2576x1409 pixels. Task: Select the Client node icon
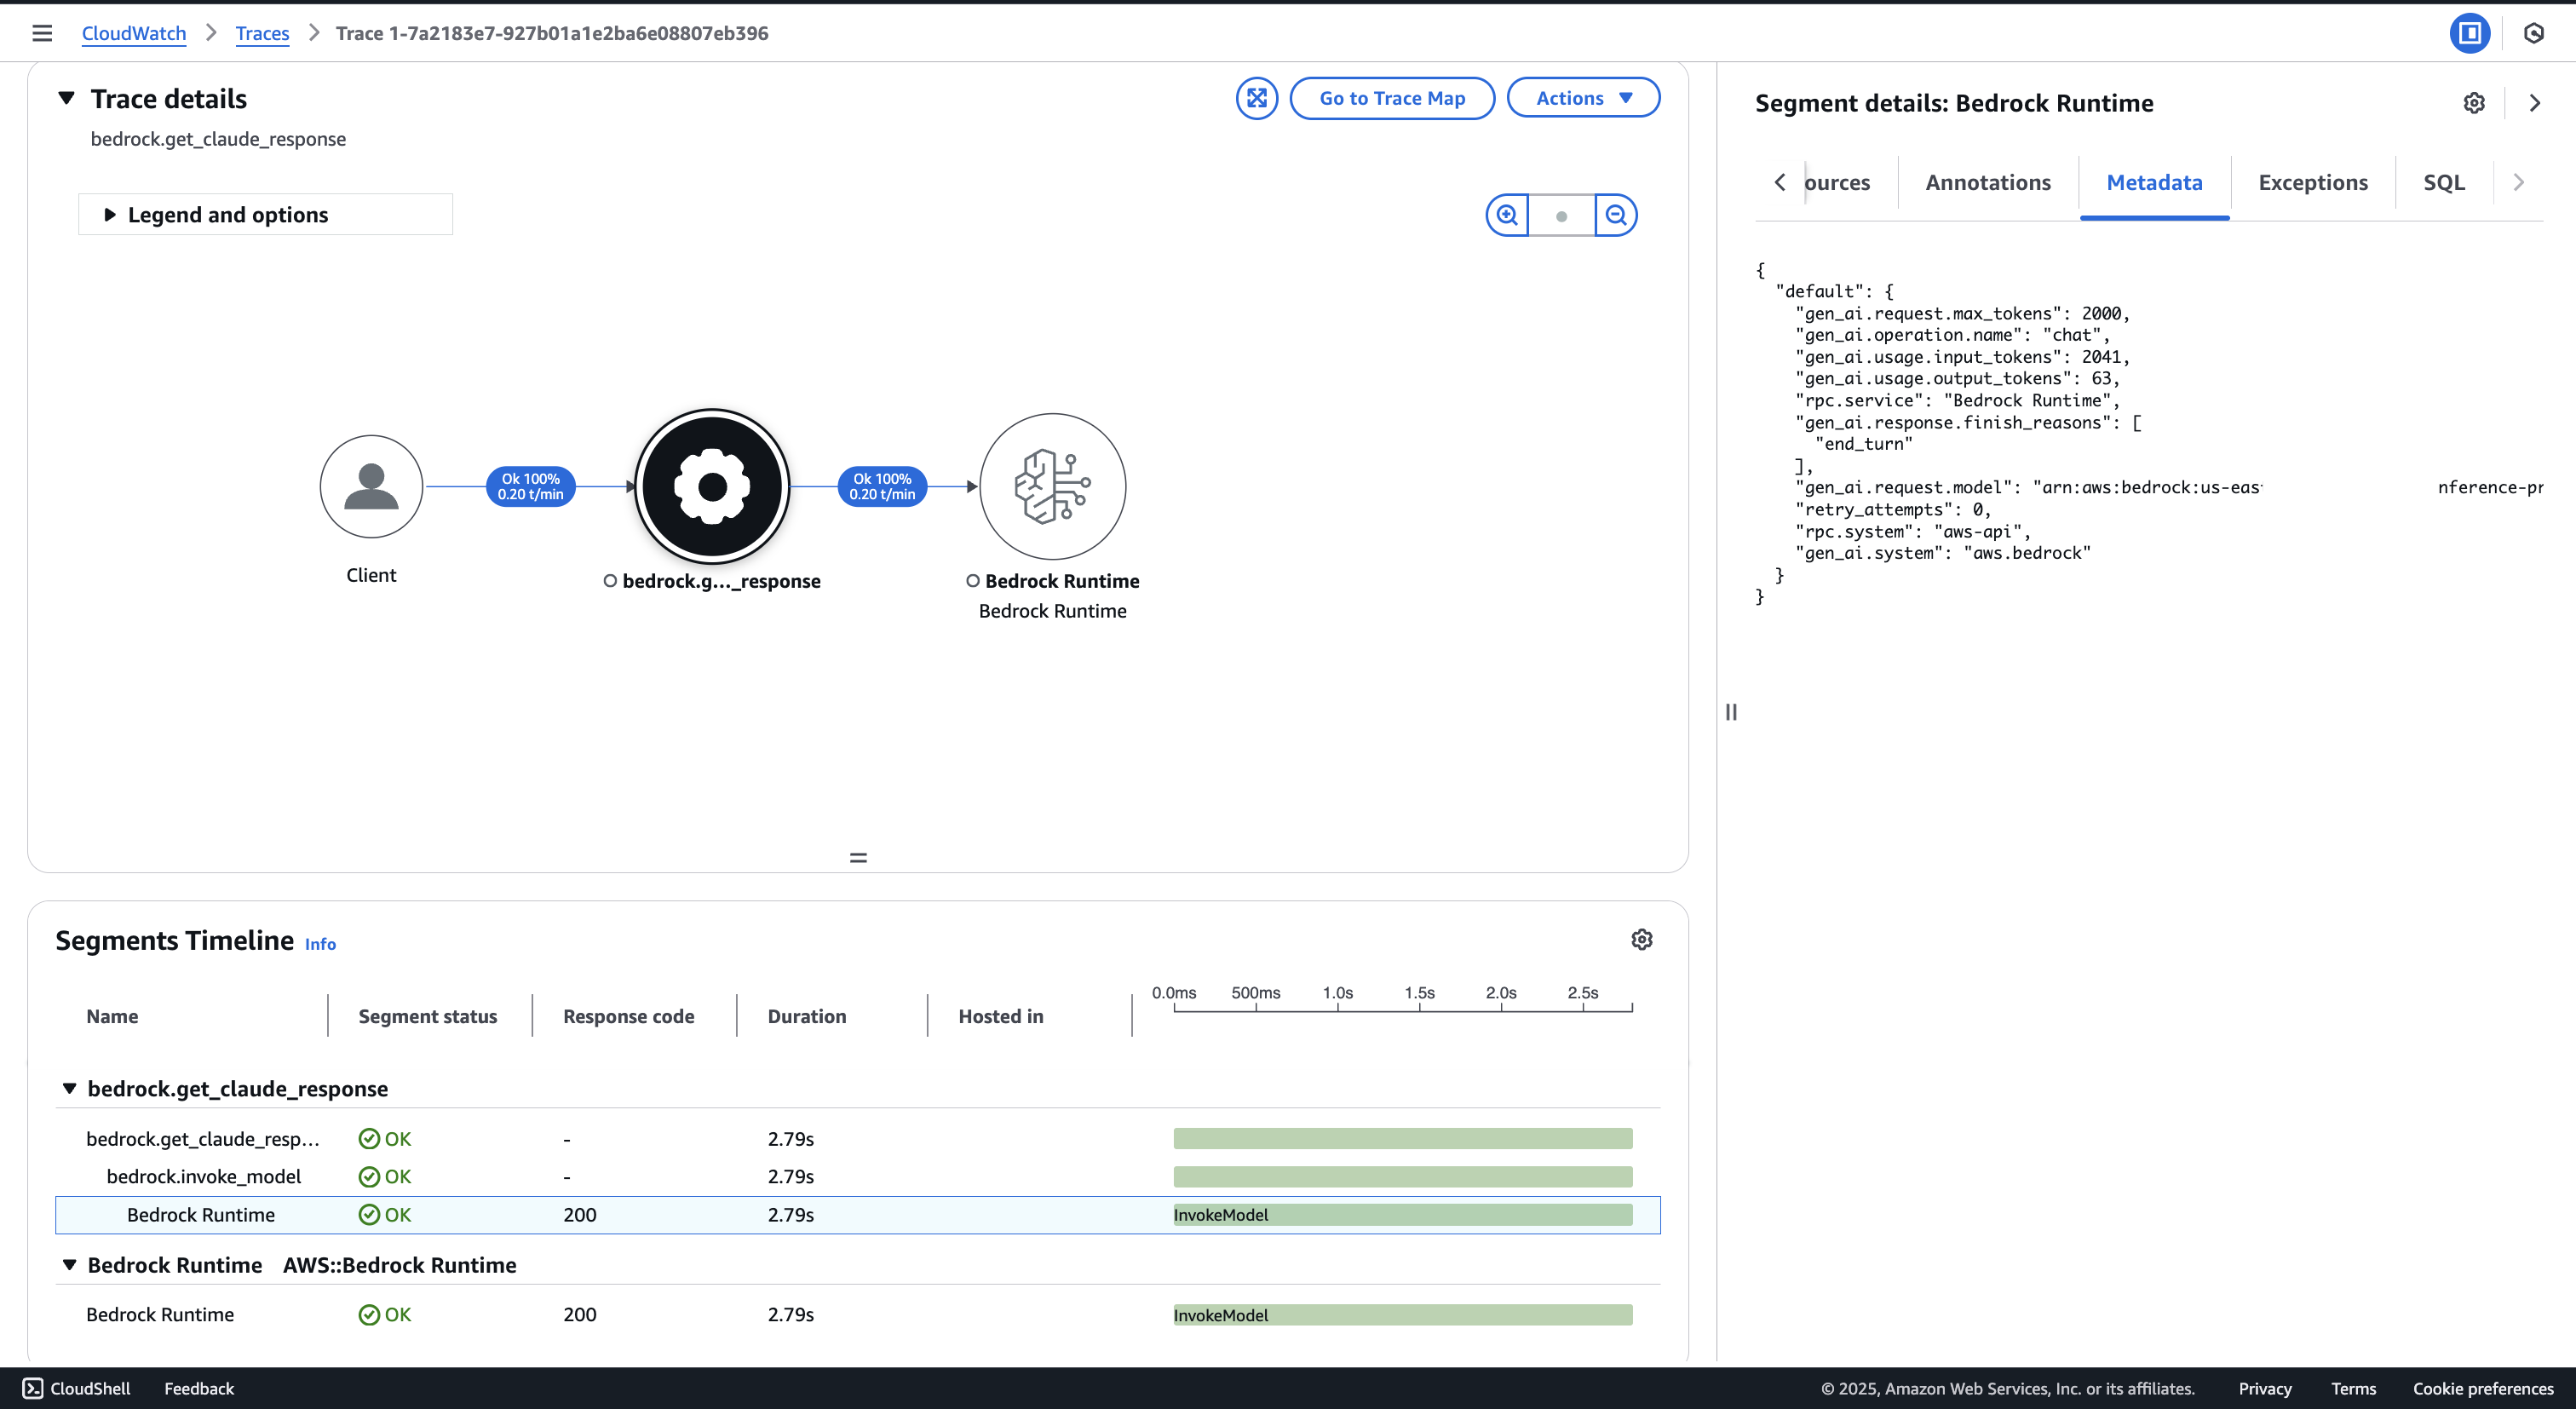coord(371,486)
